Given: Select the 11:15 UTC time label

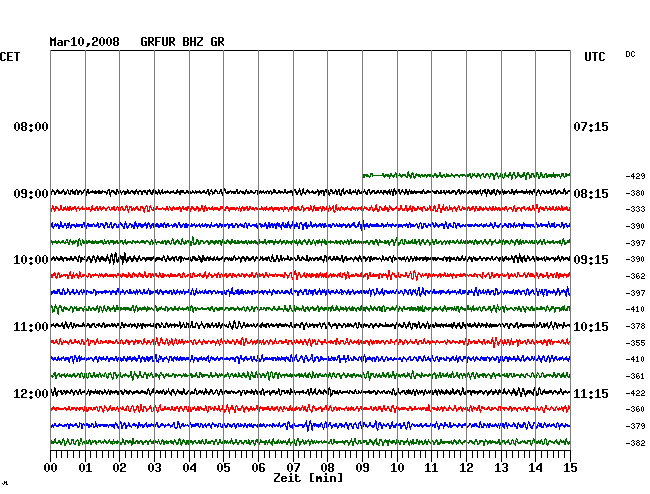Looking at the screenshot, I should (591, 393).
